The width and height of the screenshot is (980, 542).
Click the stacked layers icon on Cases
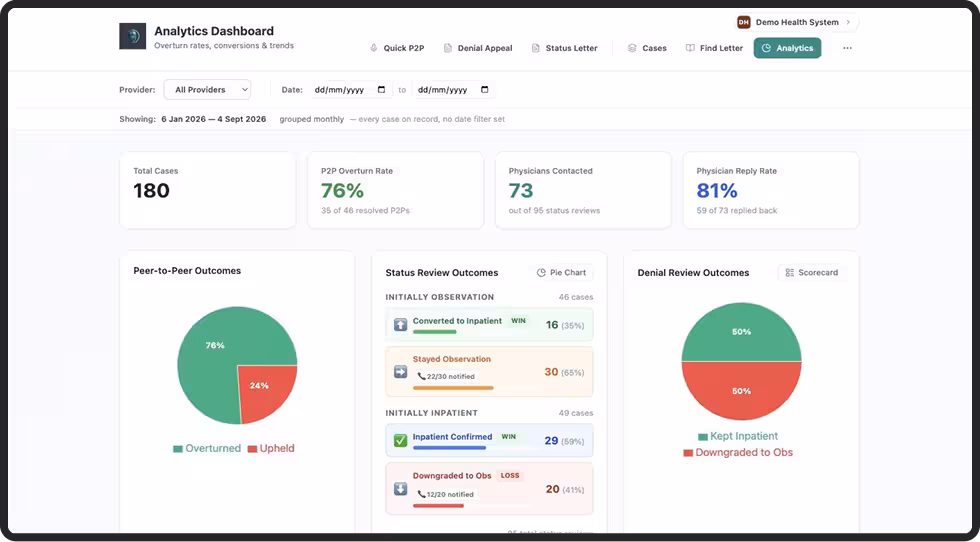point(632,48)
